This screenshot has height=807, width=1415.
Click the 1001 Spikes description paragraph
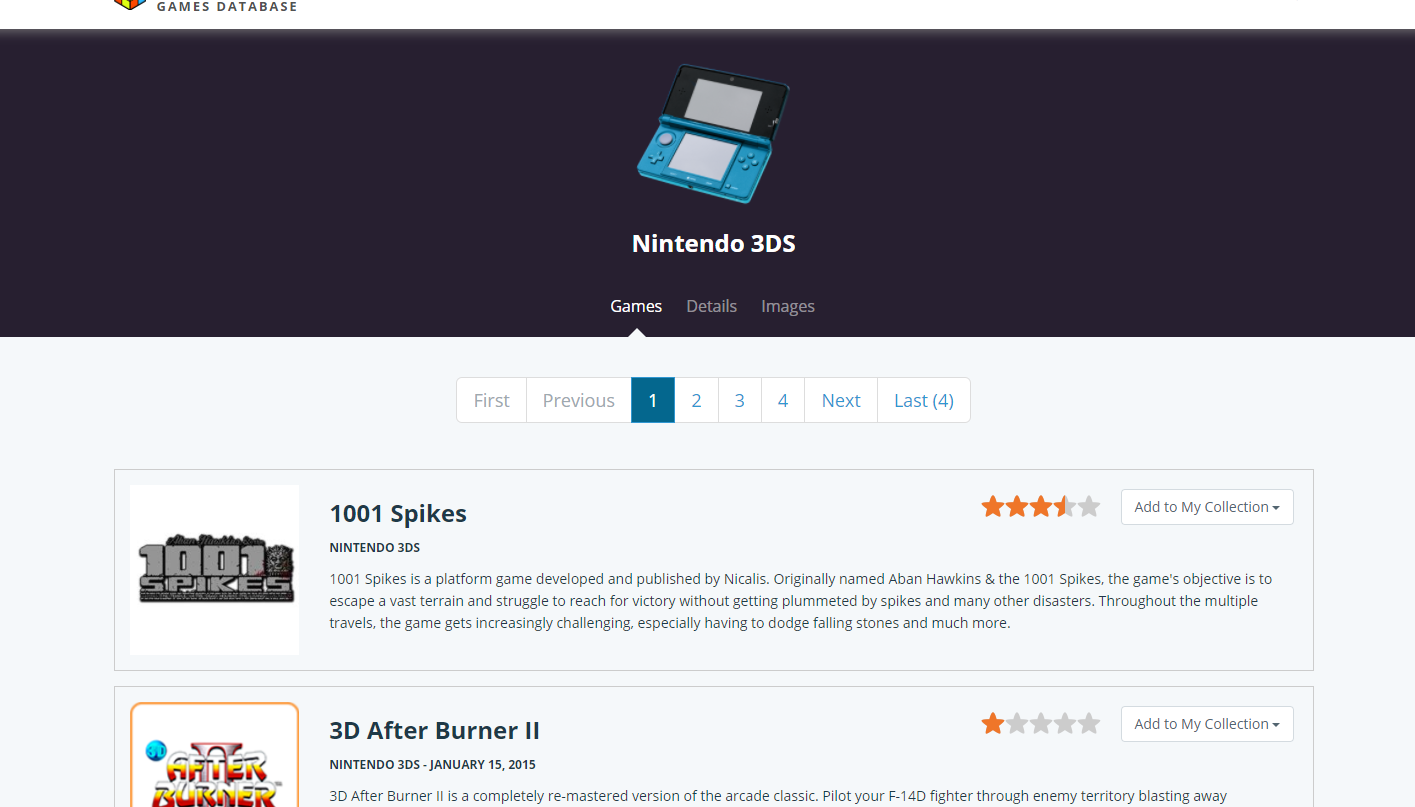click(x=801, y=601)
